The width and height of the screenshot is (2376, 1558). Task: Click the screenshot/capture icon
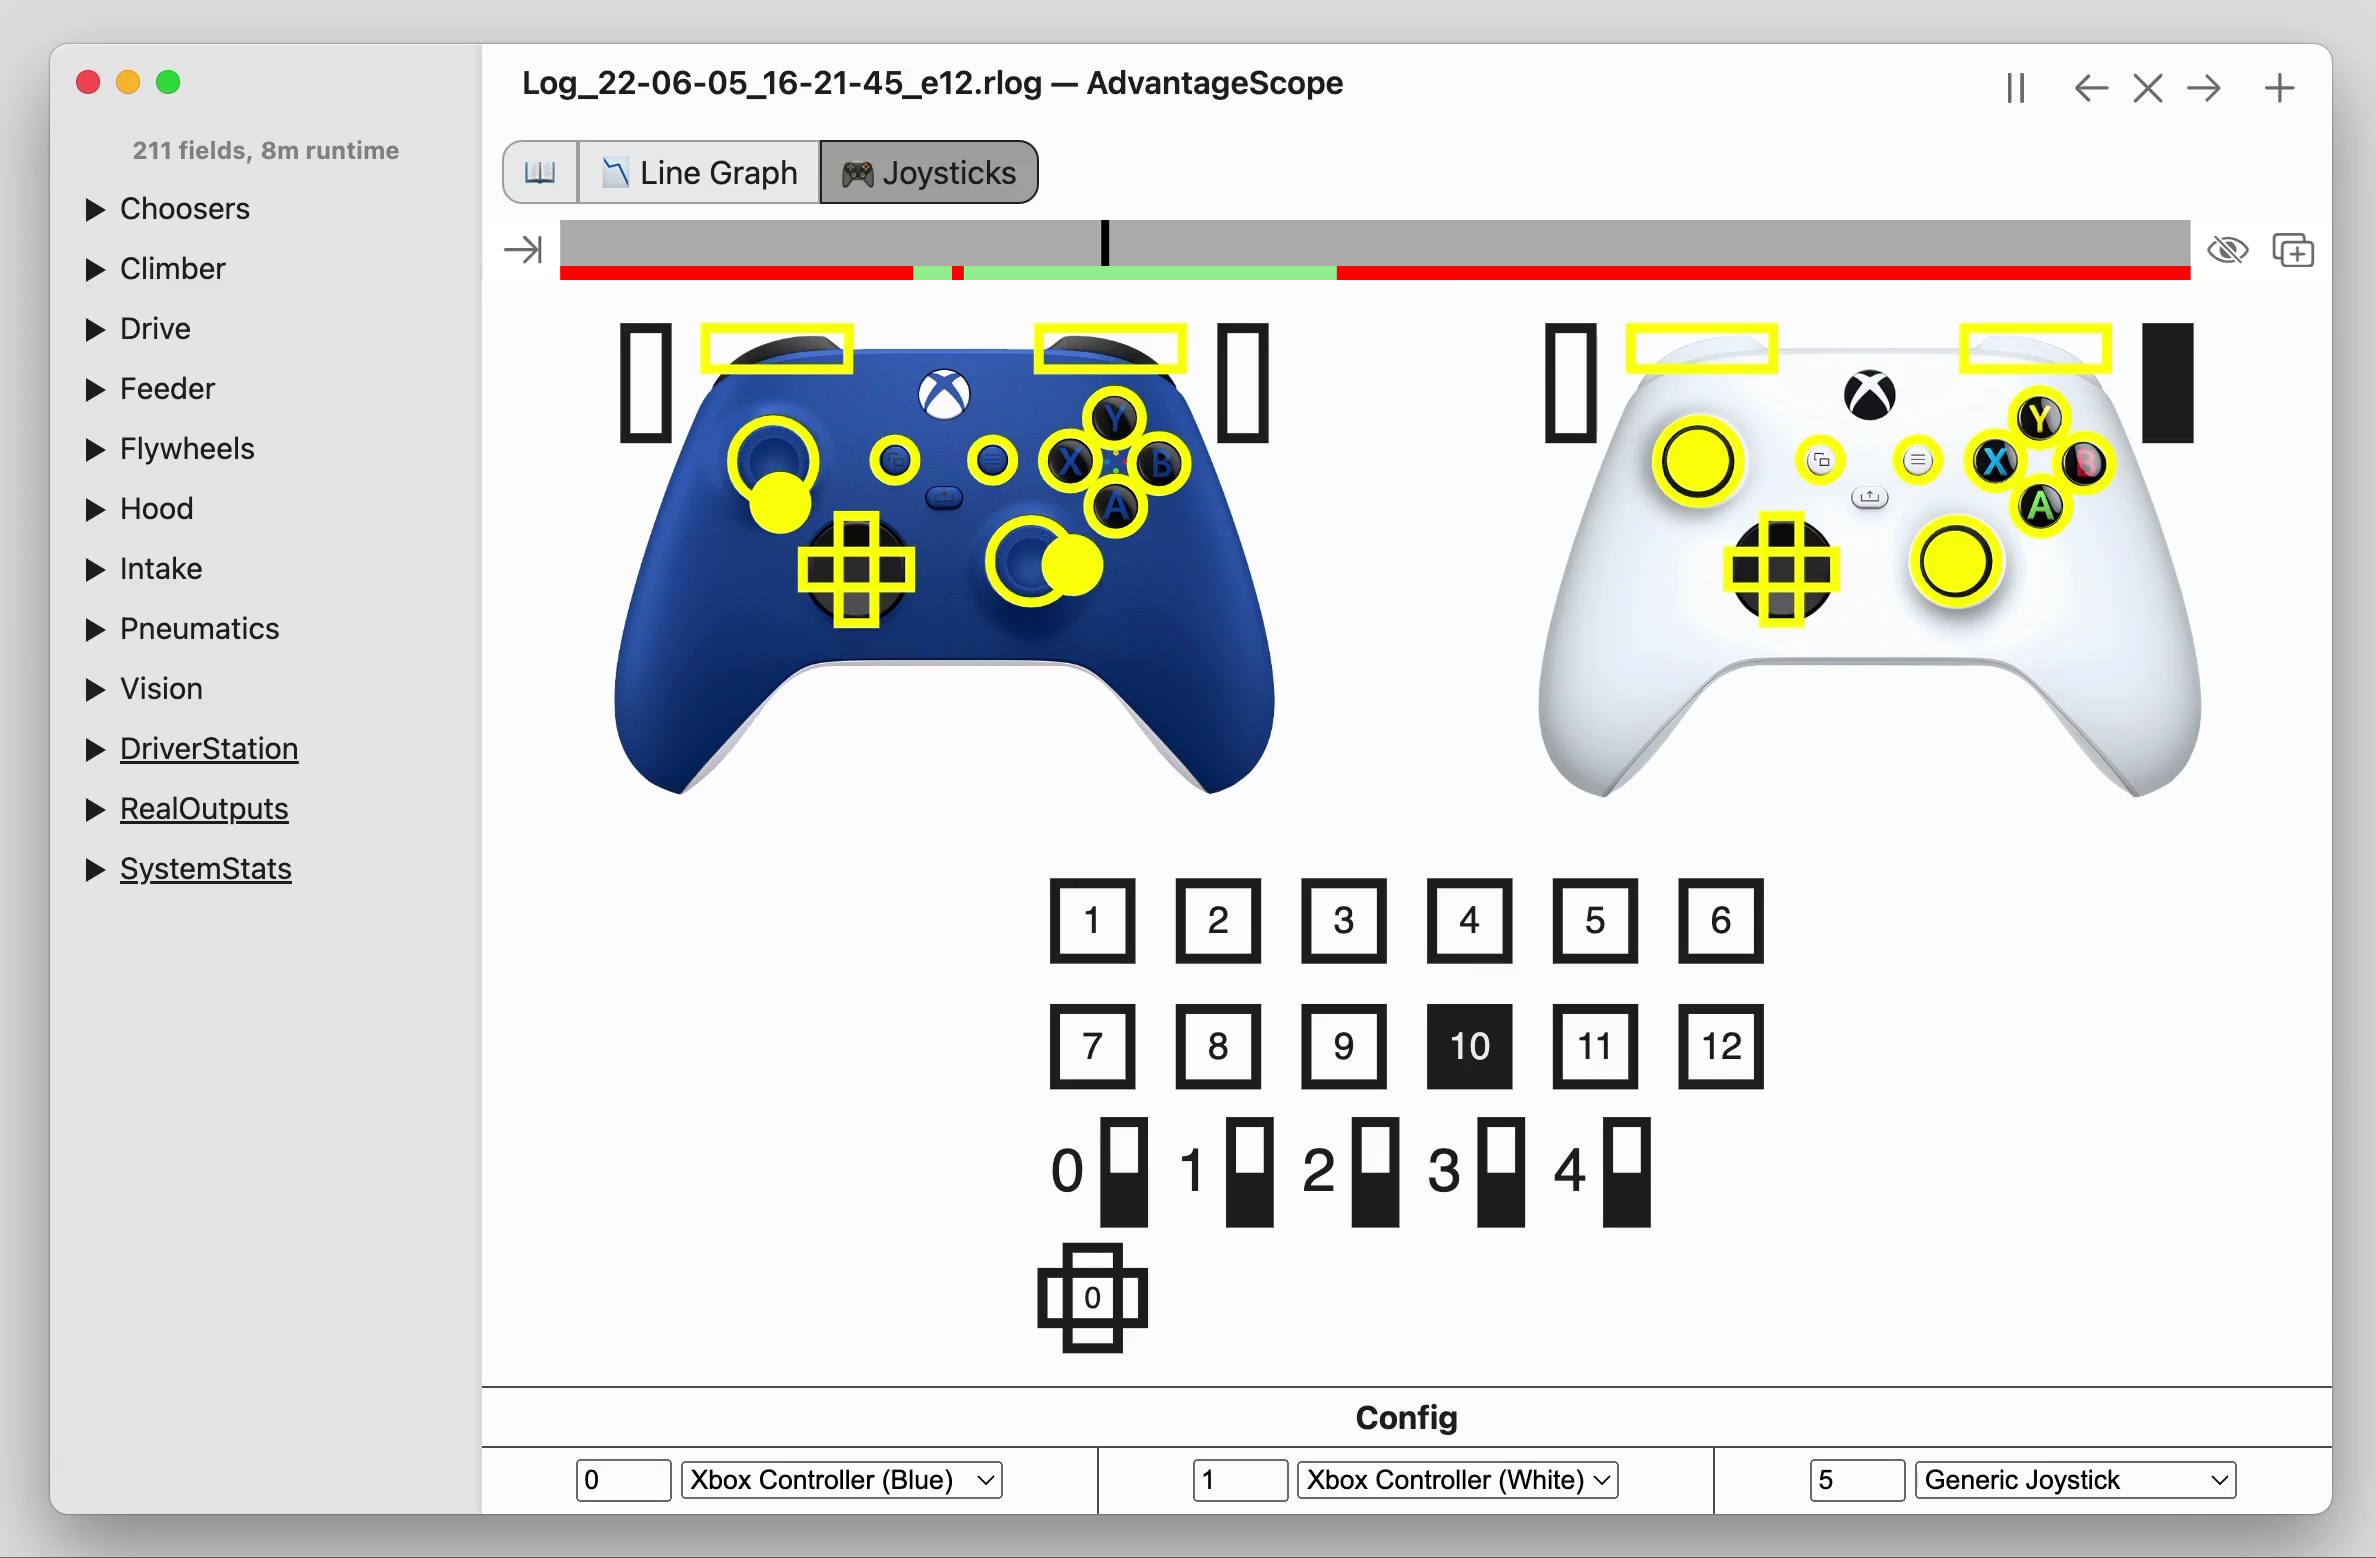pyautogui.click(x=2294, y=249)
